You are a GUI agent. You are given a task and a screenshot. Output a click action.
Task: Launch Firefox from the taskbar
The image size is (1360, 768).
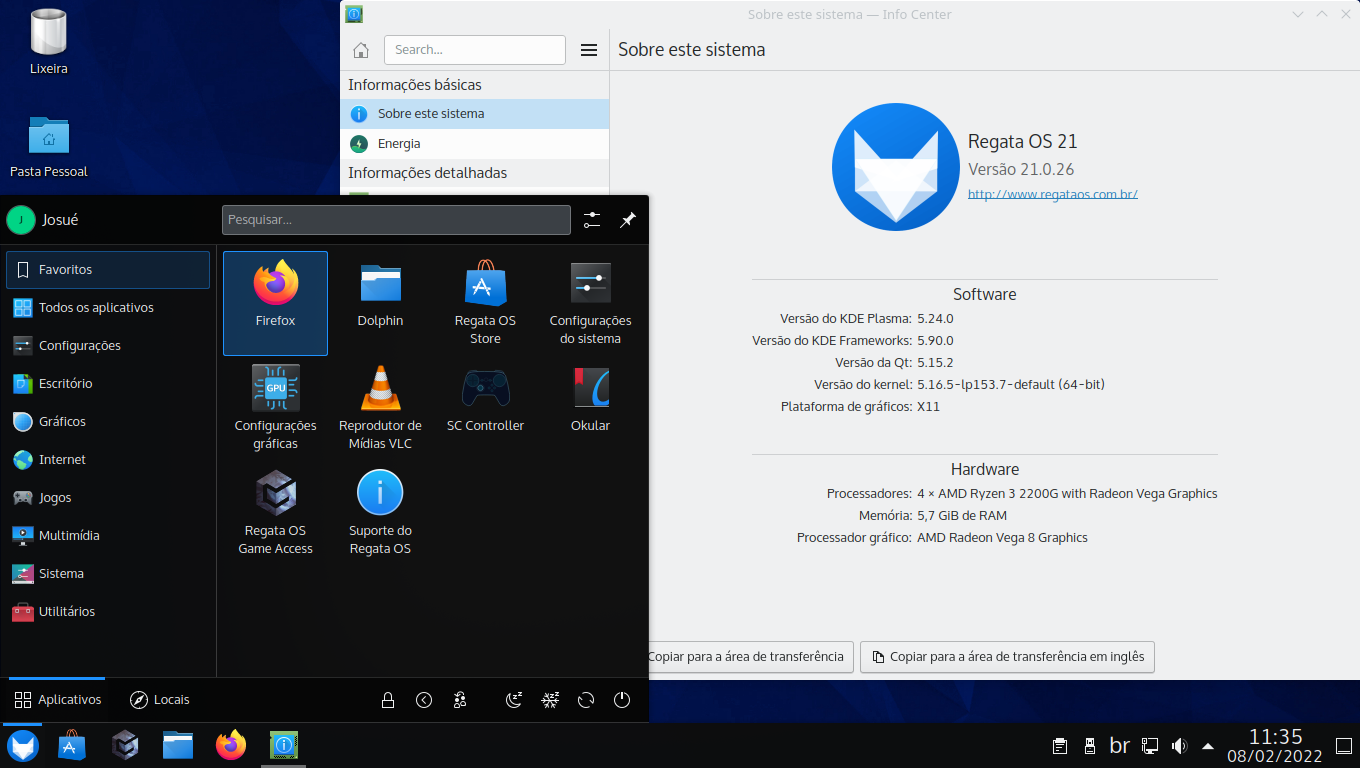(x=231, y=745)
